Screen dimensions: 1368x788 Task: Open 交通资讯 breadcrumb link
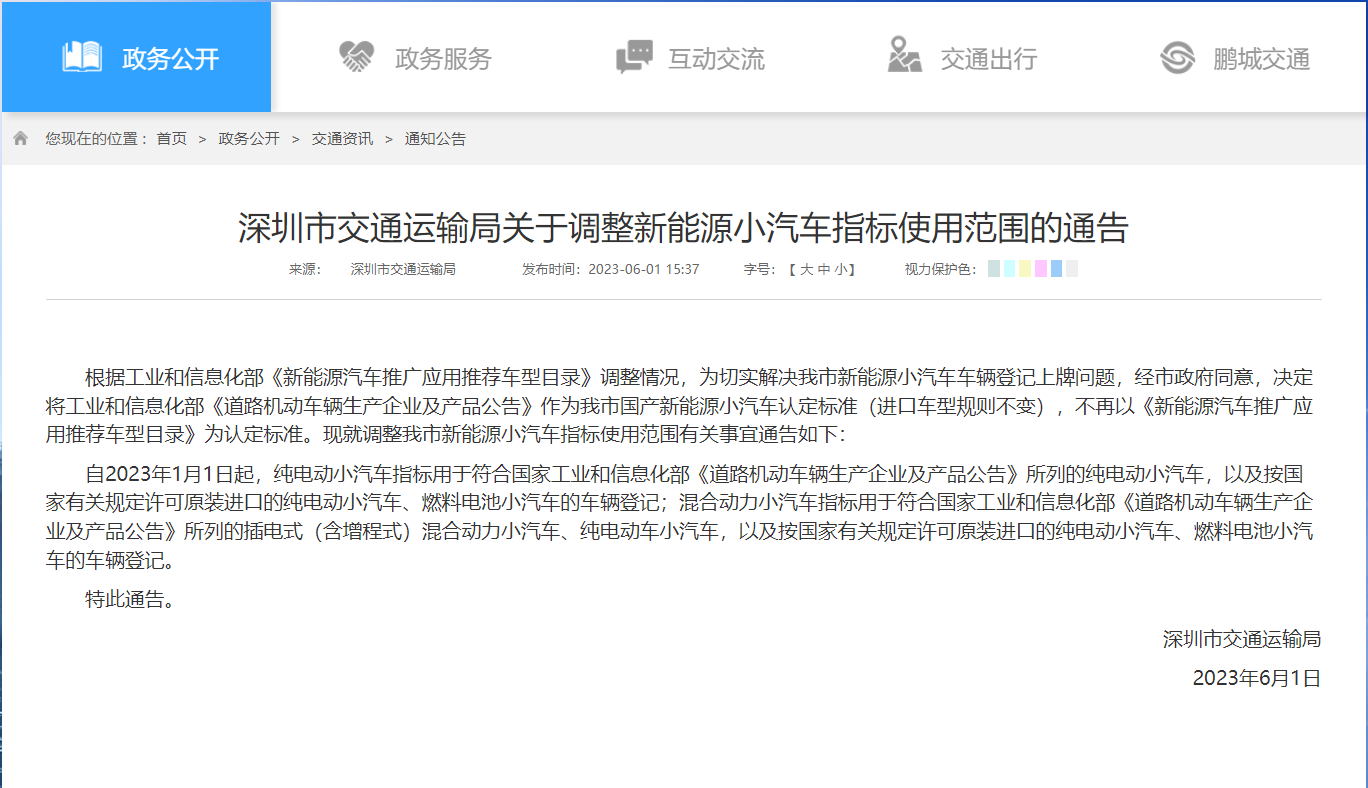(342, 139)
